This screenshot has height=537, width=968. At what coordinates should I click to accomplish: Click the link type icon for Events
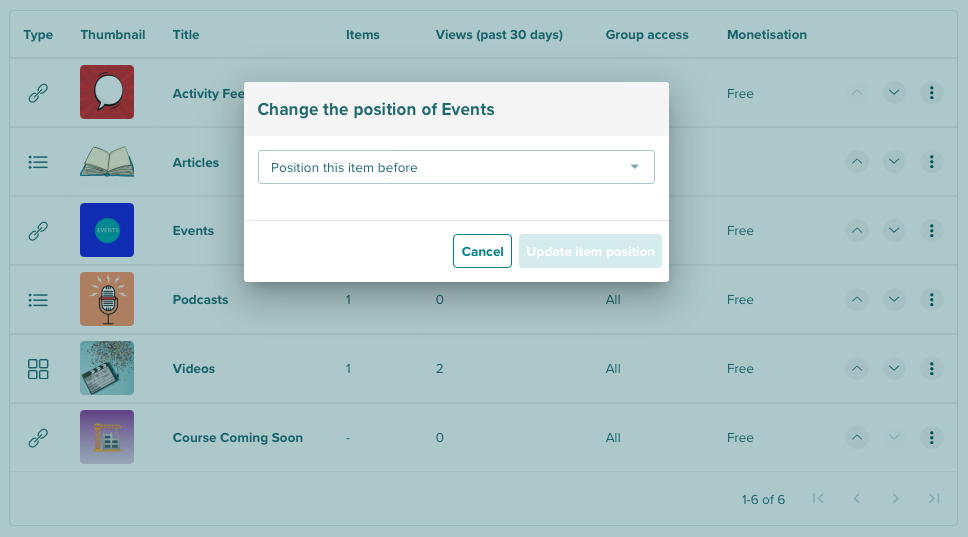(x=38, y=231)
